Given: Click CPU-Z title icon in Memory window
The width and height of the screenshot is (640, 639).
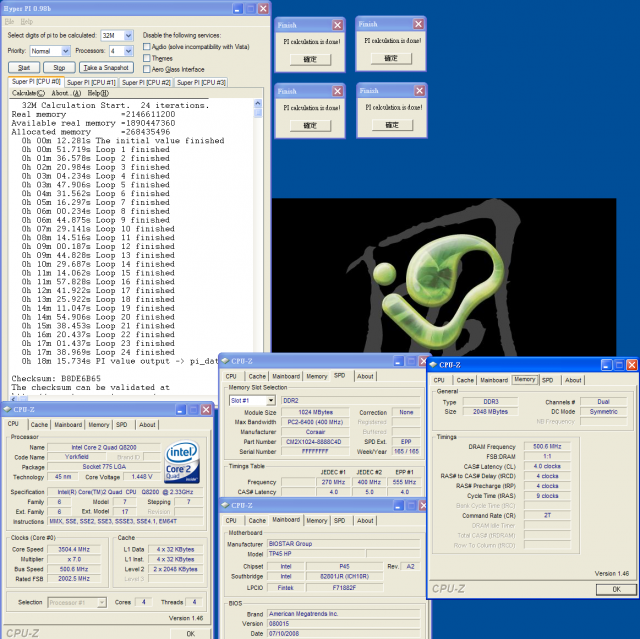Looking at the screenshot, I should click(x=433, y=365).
